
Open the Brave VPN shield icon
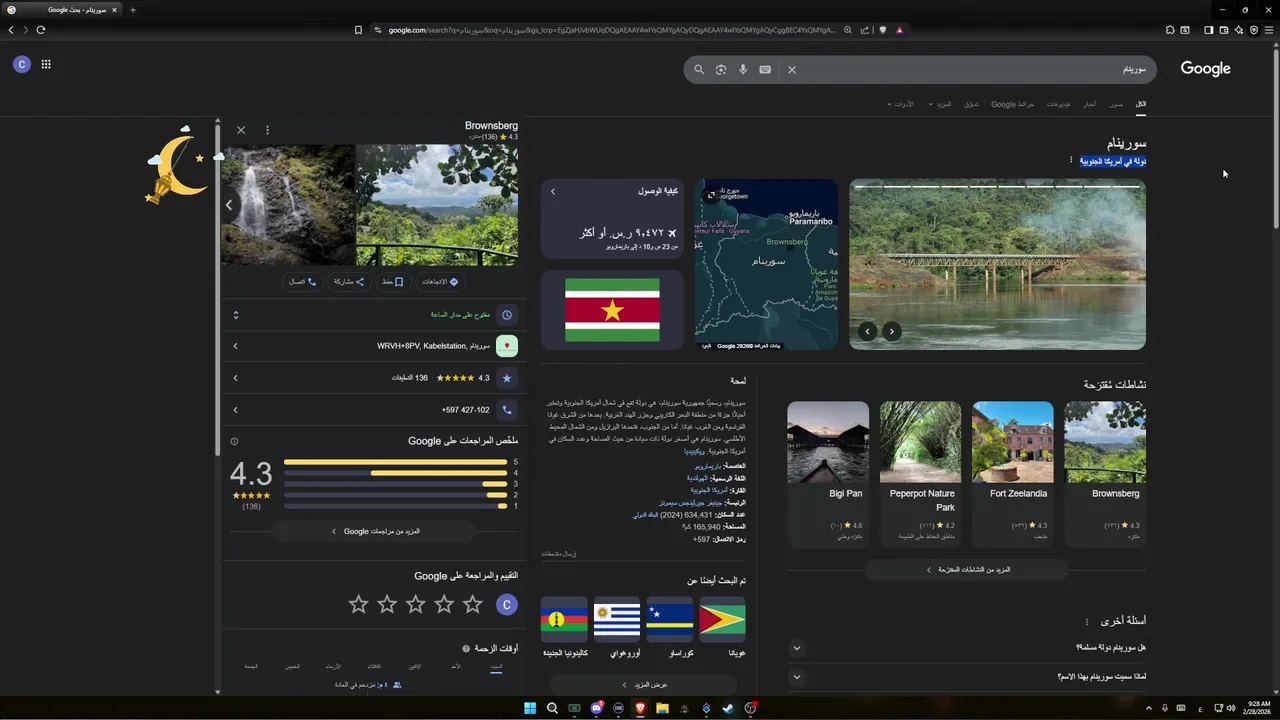coord(1254,30)
